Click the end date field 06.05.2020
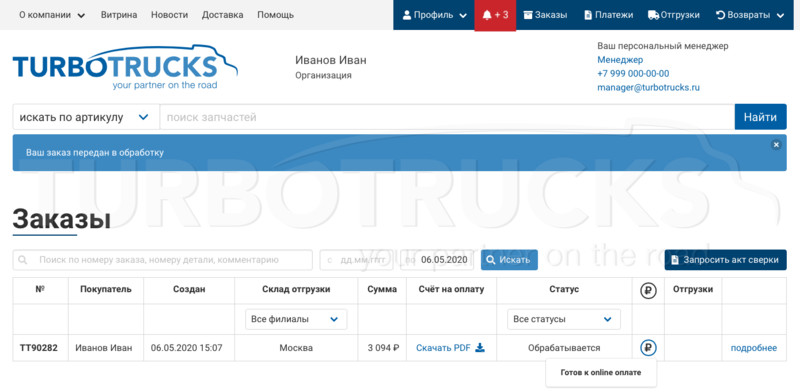The height and width of the screenshot is (389, 800). pos(437,260)
